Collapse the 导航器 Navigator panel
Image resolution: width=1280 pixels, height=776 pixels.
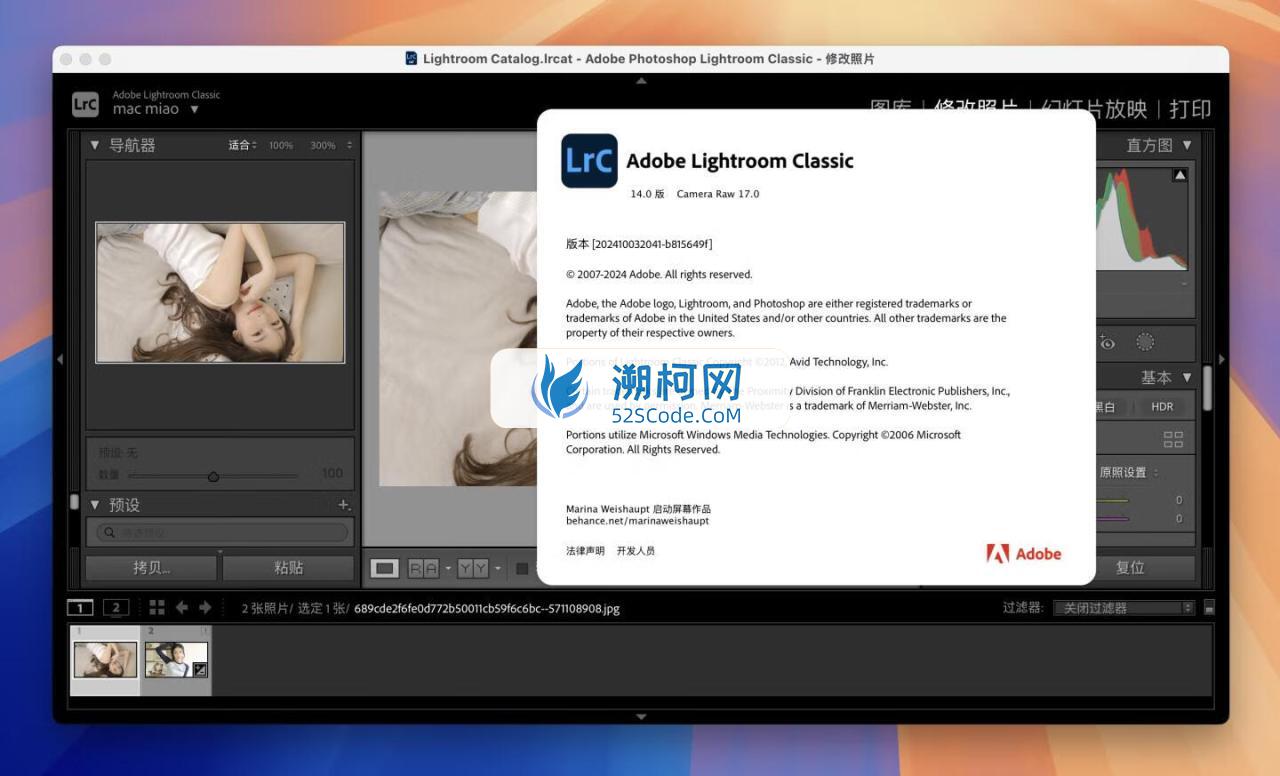coord(95,145)
